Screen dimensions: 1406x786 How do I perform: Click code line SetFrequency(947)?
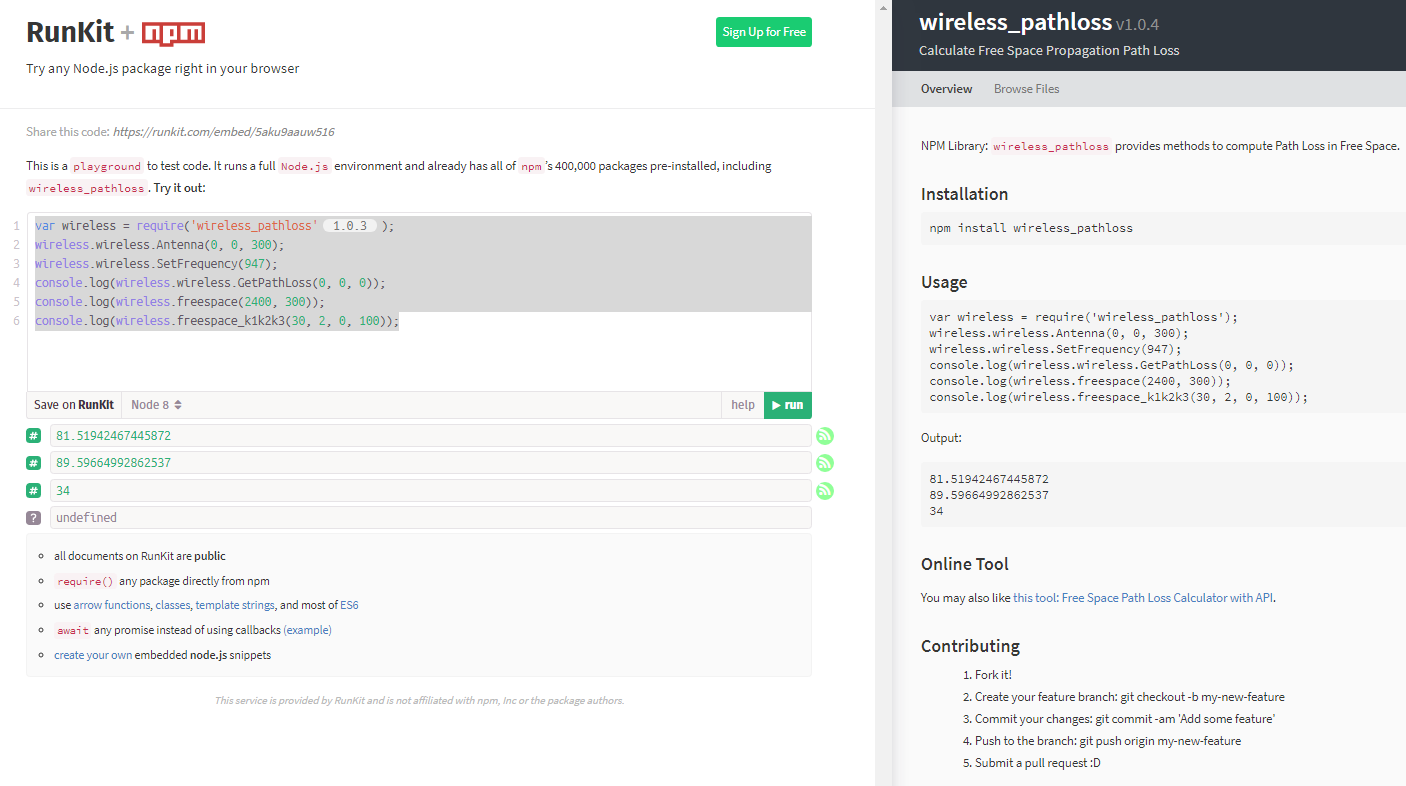156,264
